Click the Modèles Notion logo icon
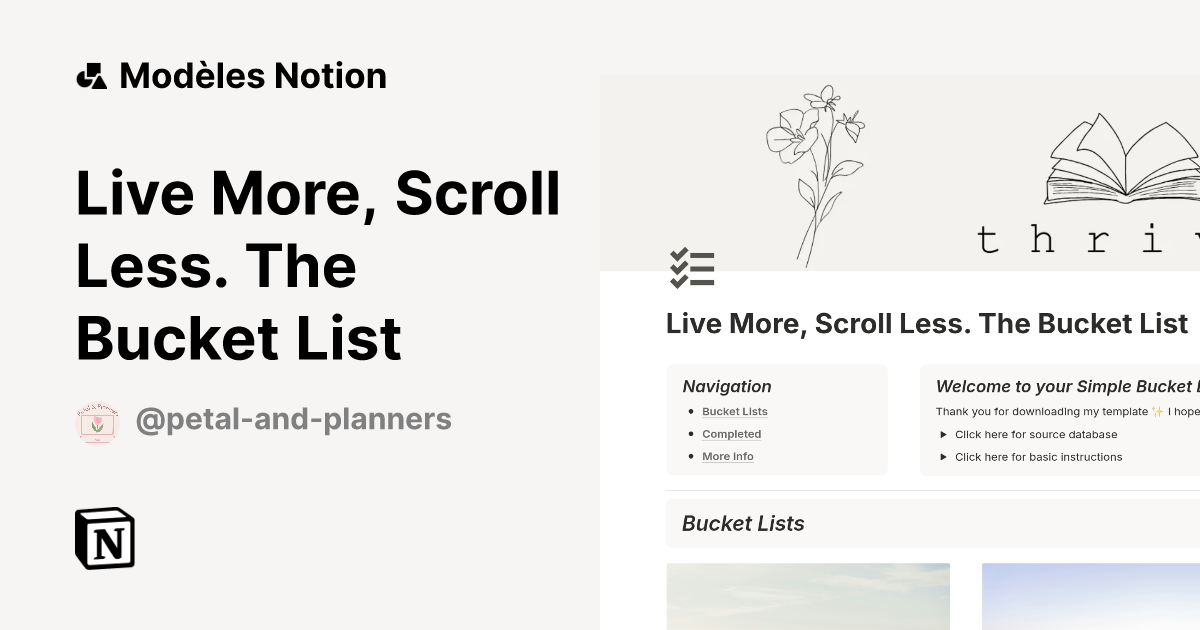The image size is (1200, 630). click(91, 75)
